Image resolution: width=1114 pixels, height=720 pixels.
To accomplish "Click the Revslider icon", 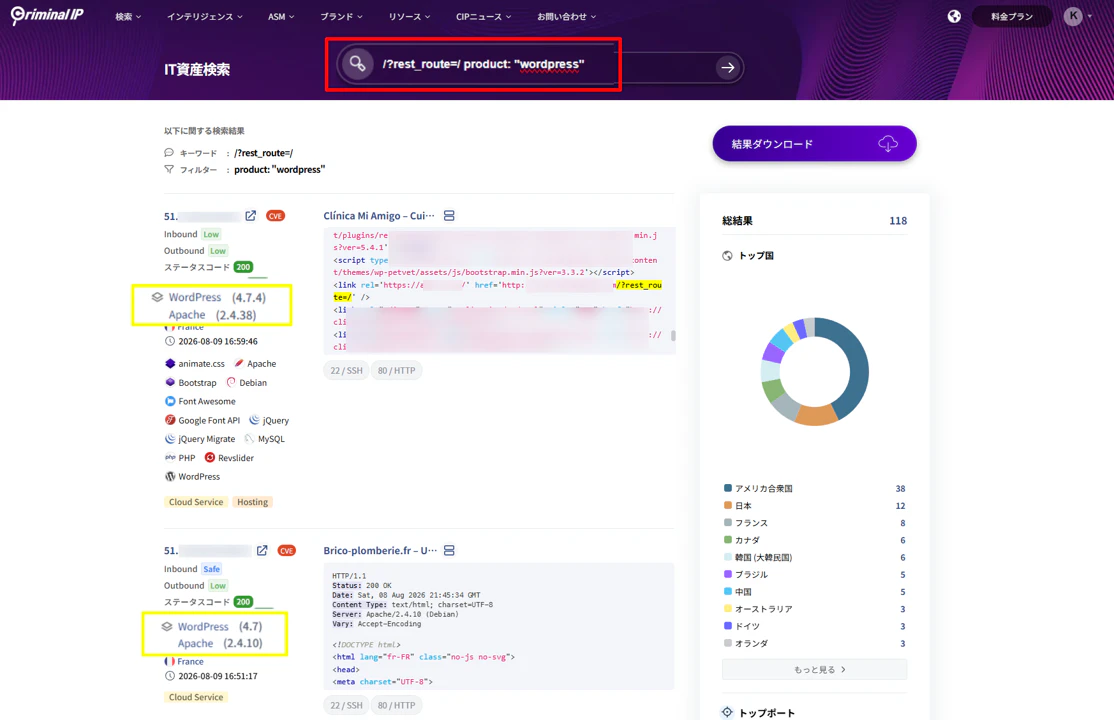I will point(210,458).
